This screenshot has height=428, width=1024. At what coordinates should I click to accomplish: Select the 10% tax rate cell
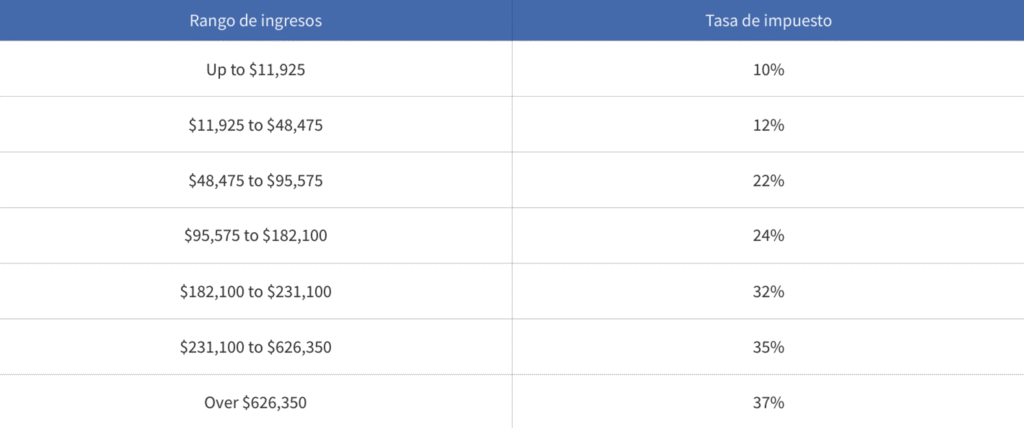(769, 70)
